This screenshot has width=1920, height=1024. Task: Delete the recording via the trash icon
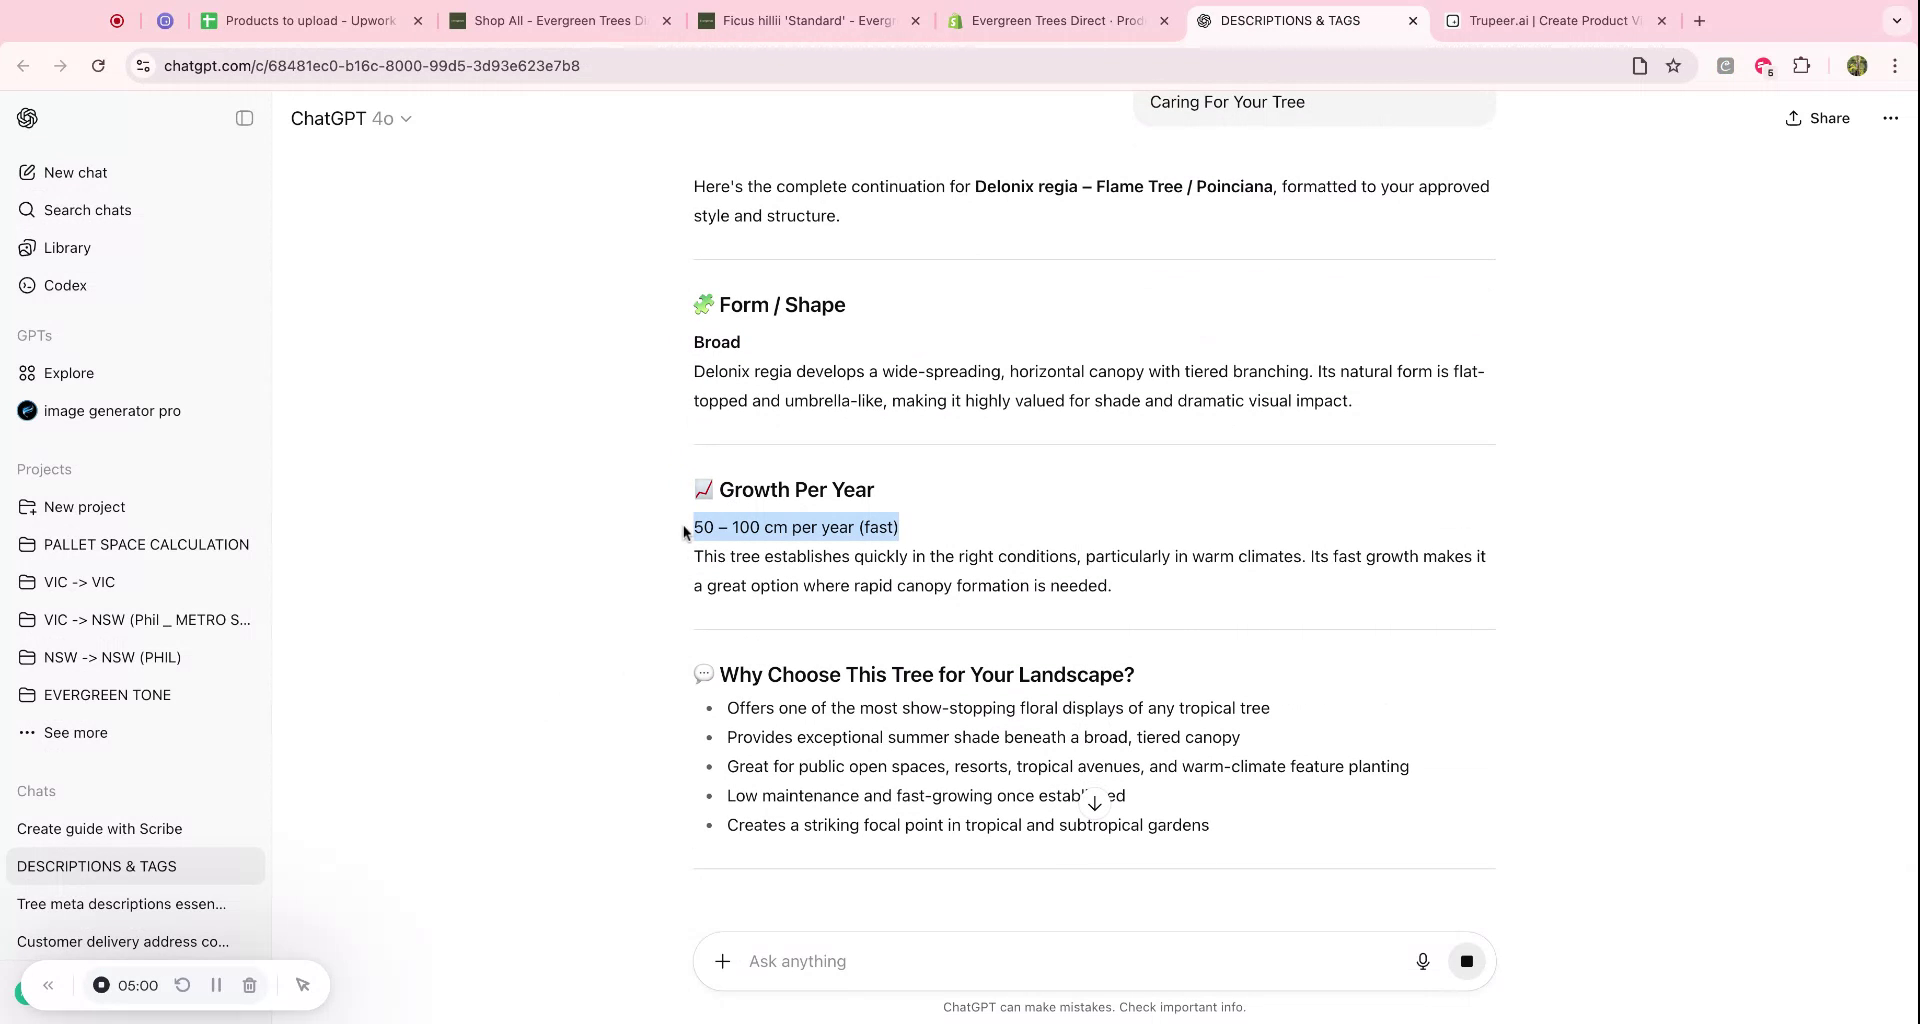pos(249,985)
